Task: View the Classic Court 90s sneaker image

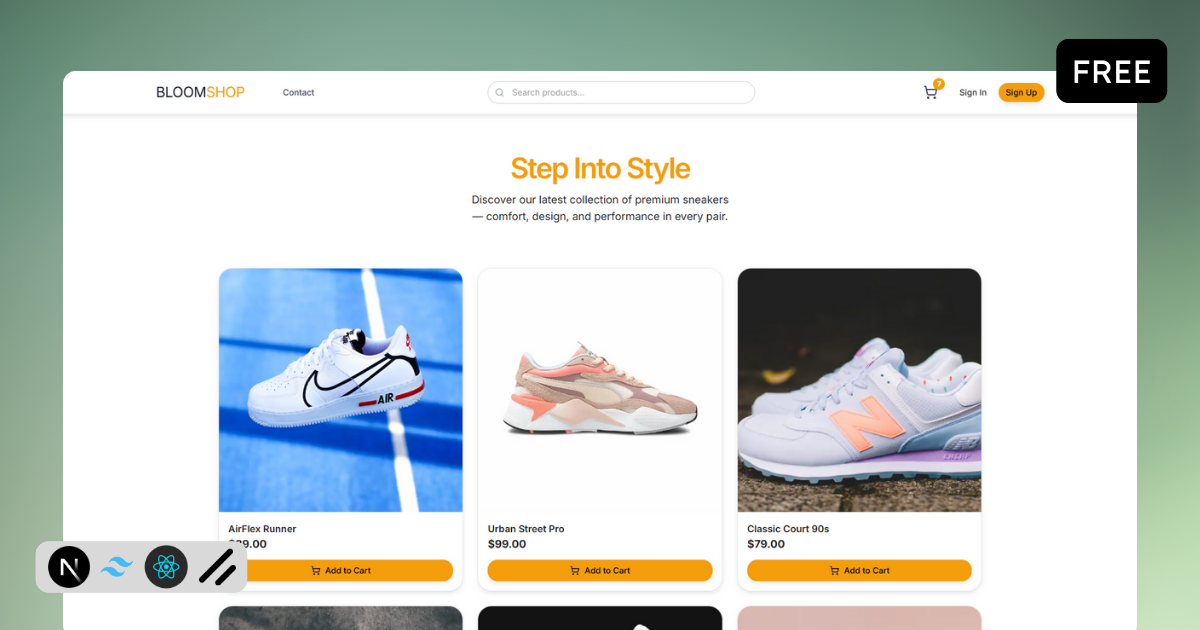Action: click(x=859, y=390)
